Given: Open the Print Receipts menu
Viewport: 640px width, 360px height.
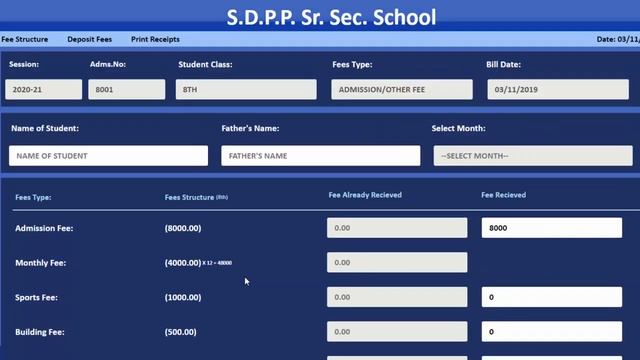Looking at the screenshot, I should point(155,39).
